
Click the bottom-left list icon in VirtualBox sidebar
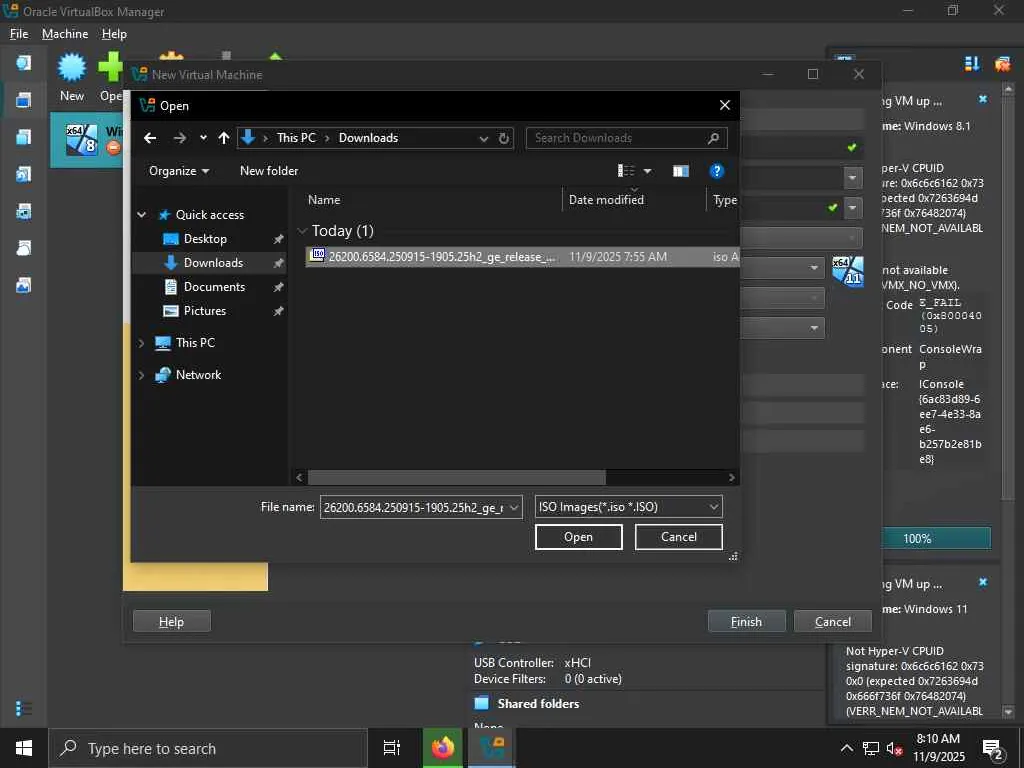tap(24, 708)
